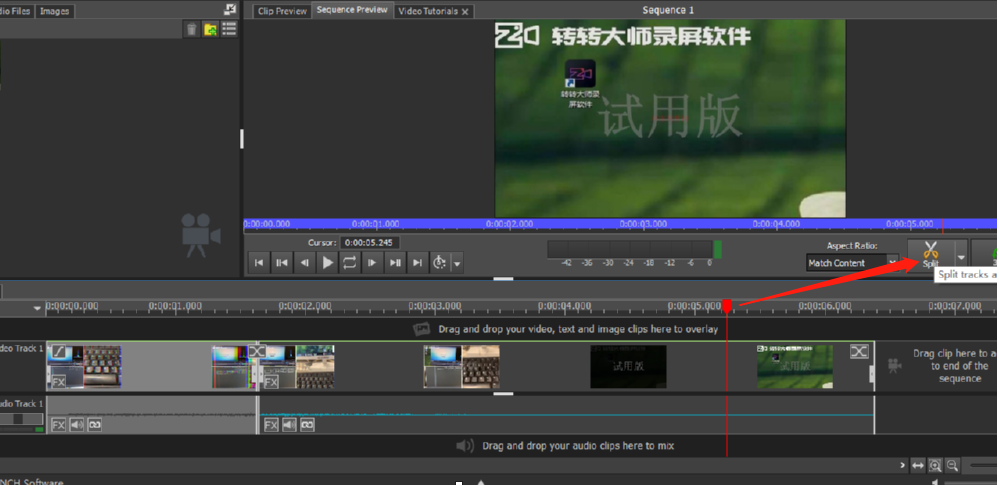
Task: Open fade curve icon on first video clip
Action: [x=59, y=351]
